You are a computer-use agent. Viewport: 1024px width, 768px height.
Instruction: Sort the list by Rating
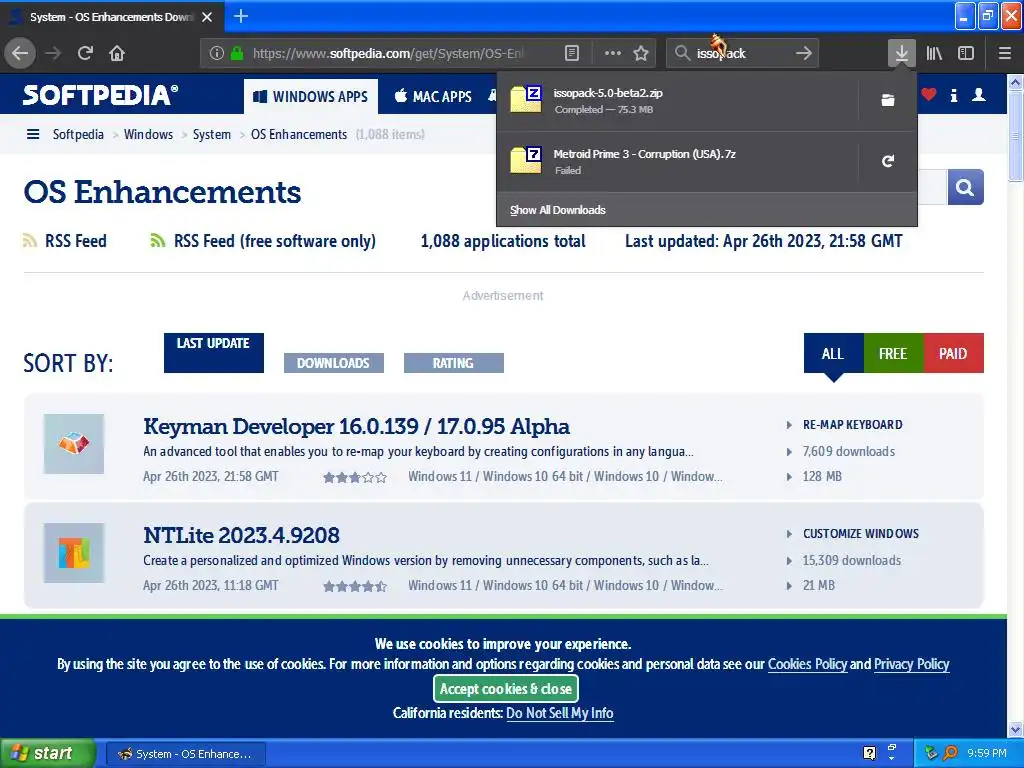(453, 363)
